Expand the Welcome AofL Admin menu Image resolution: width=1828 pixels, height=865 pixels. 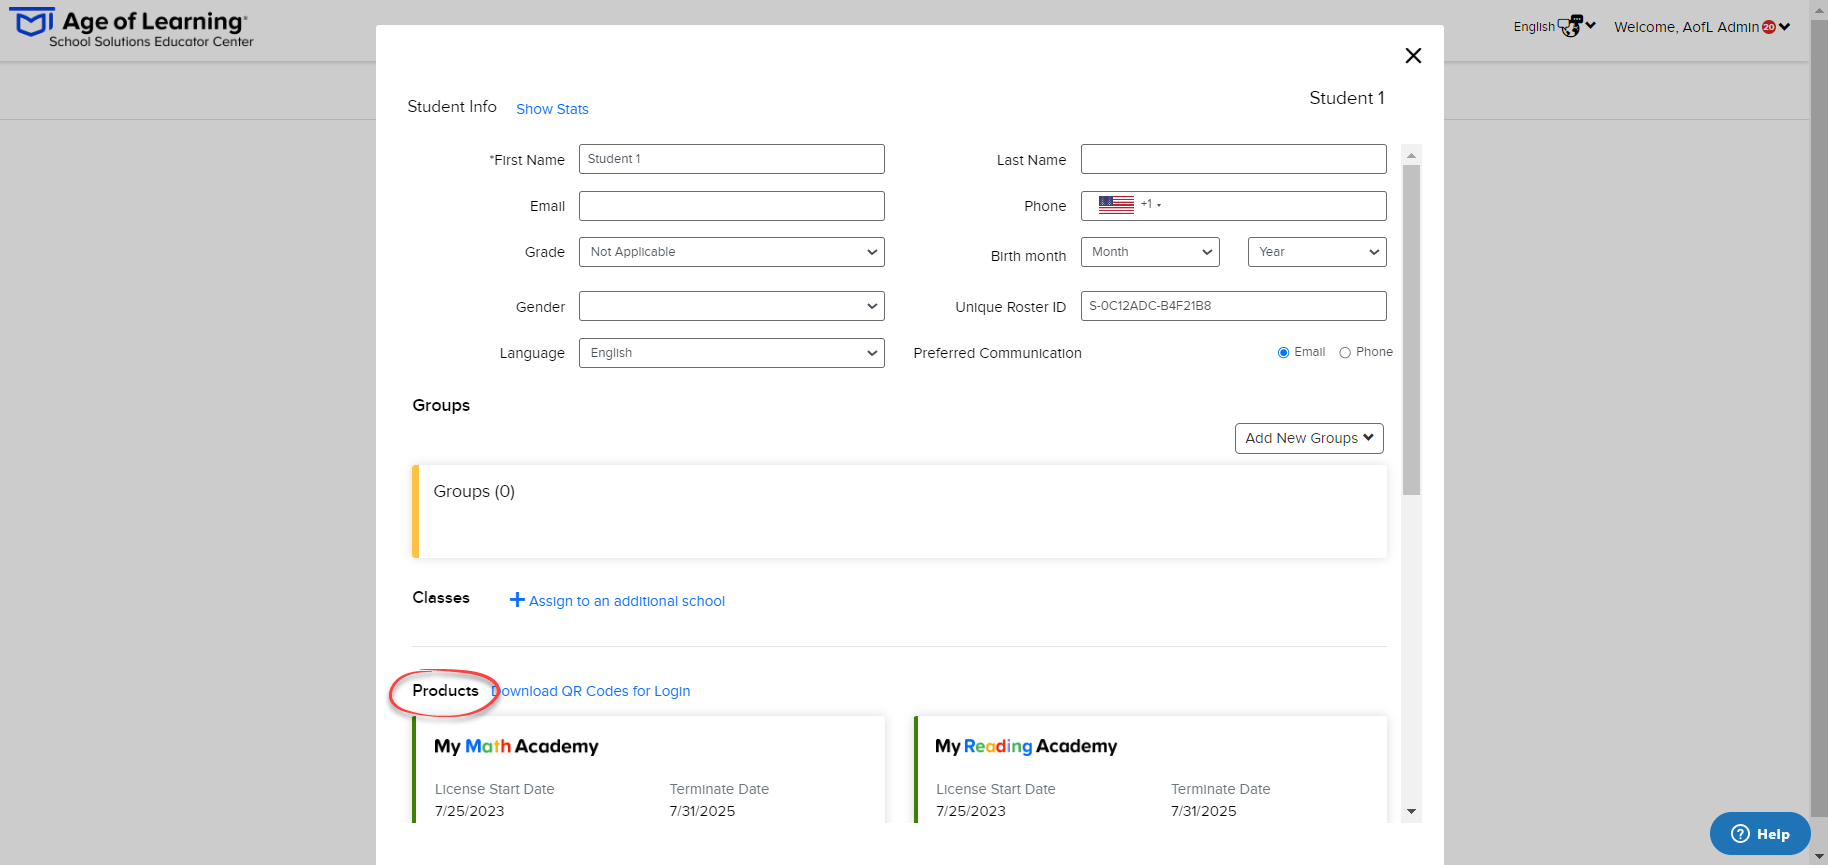tap(1702, 27)
